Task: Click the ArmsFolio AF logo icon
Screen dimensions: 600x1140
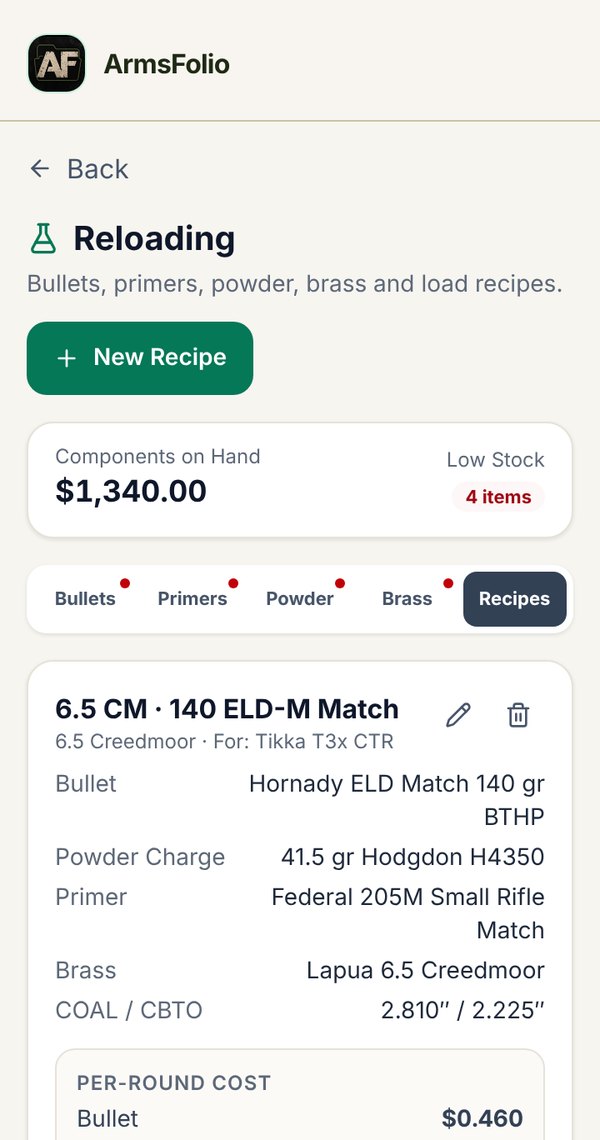Action: tap(57, 64)
